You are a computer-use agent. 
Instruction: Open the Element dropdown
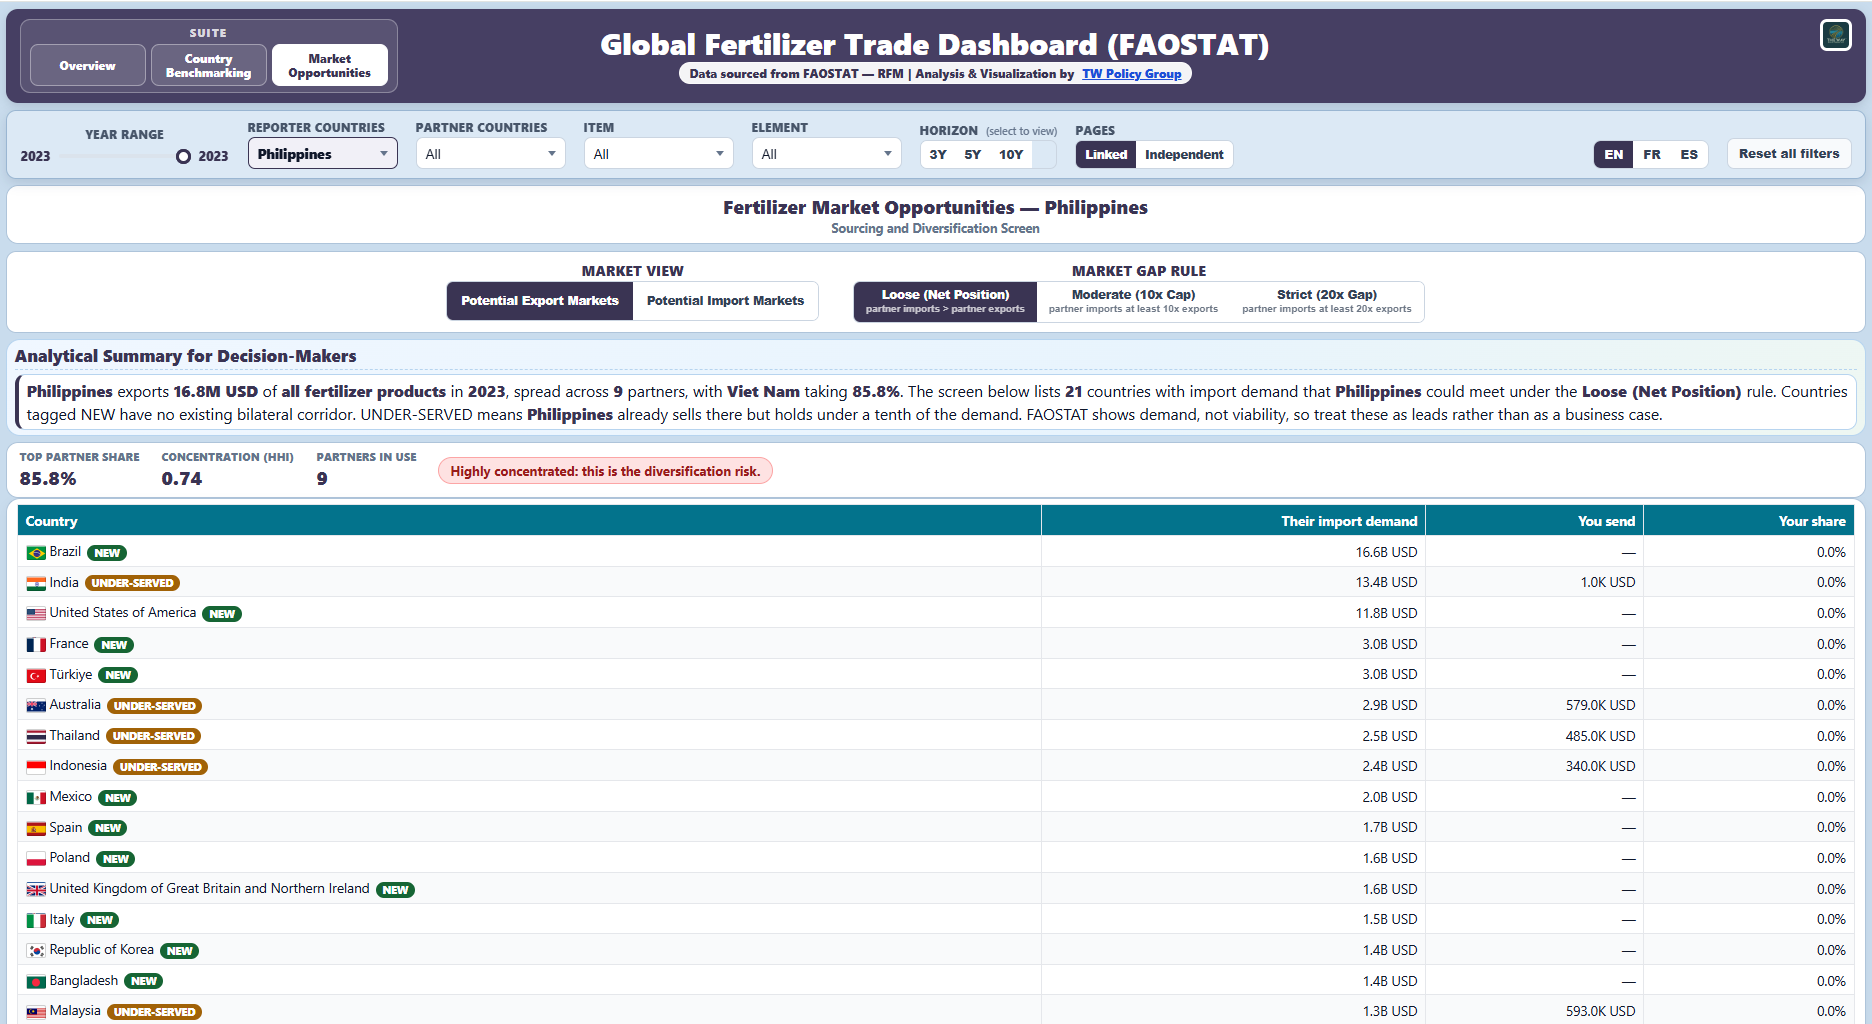point(826,154)
